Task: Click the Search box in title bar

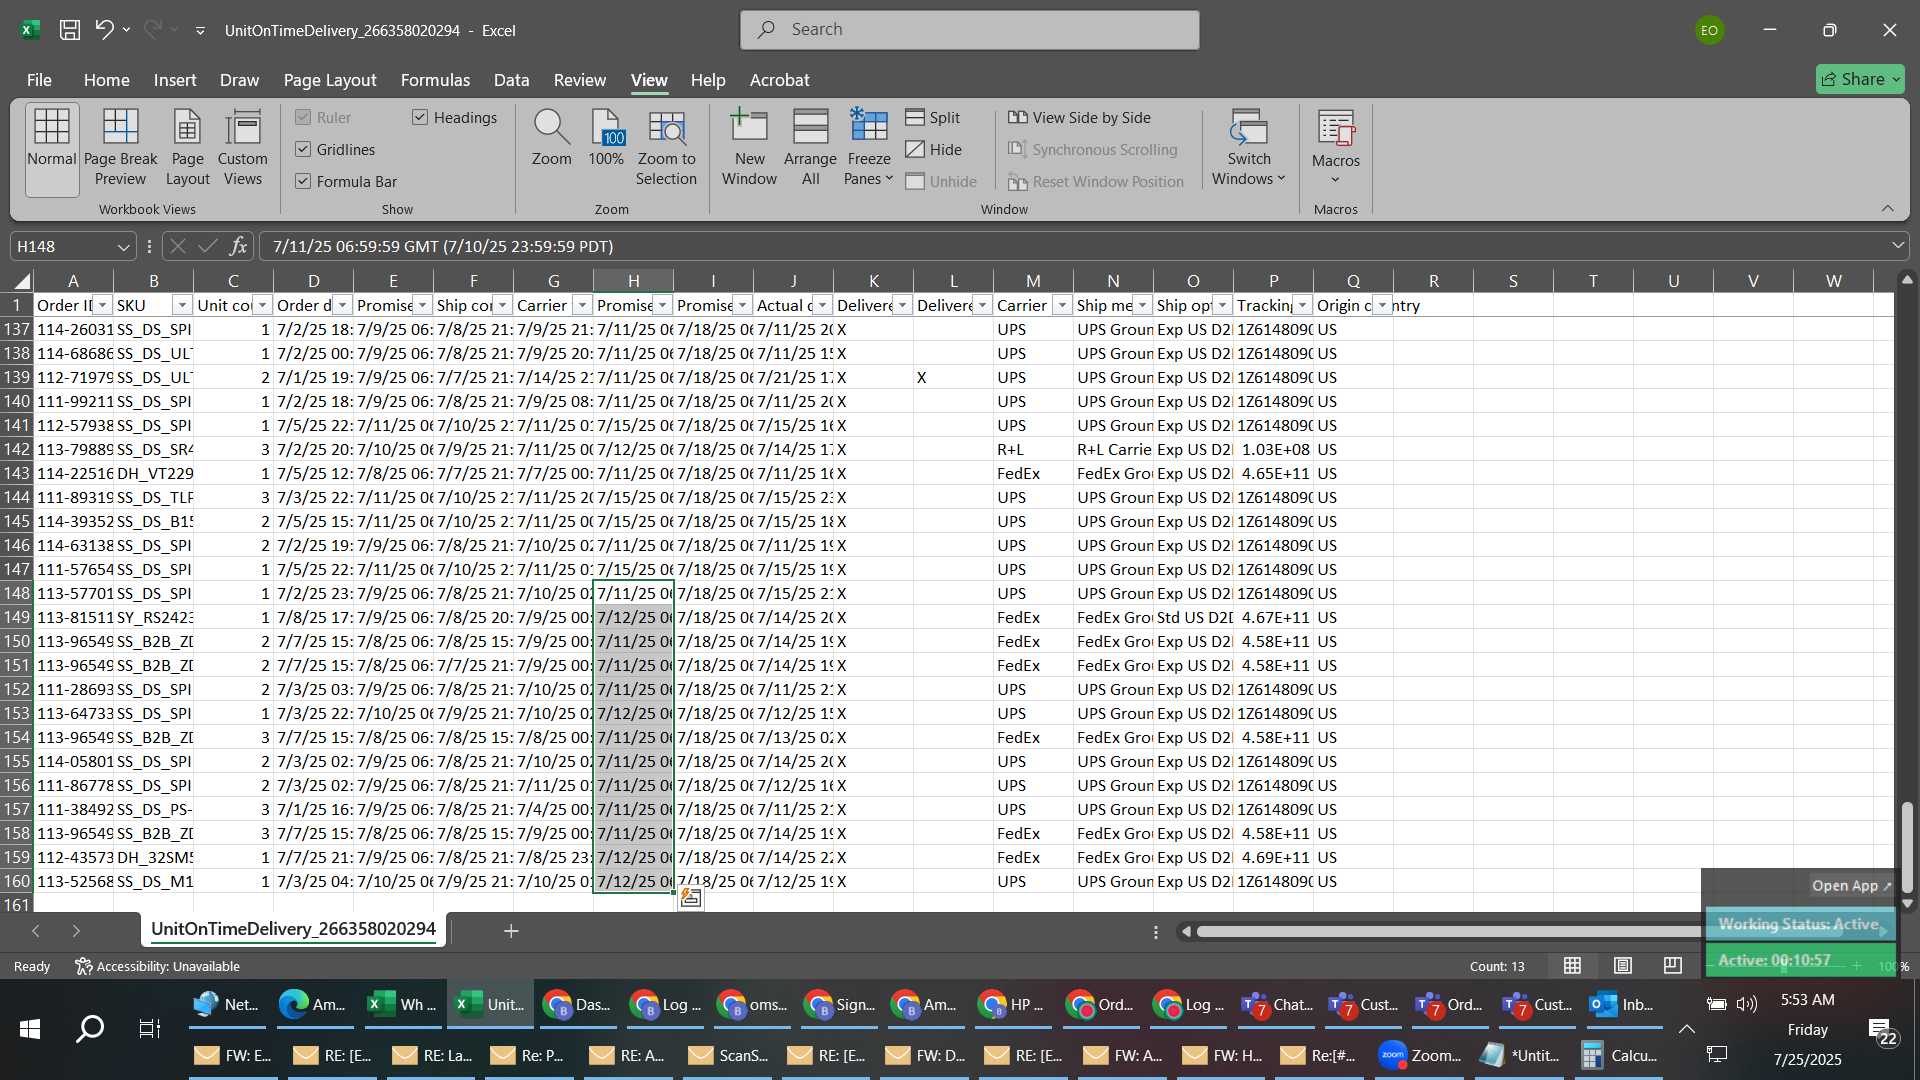Action: [970, 30]
